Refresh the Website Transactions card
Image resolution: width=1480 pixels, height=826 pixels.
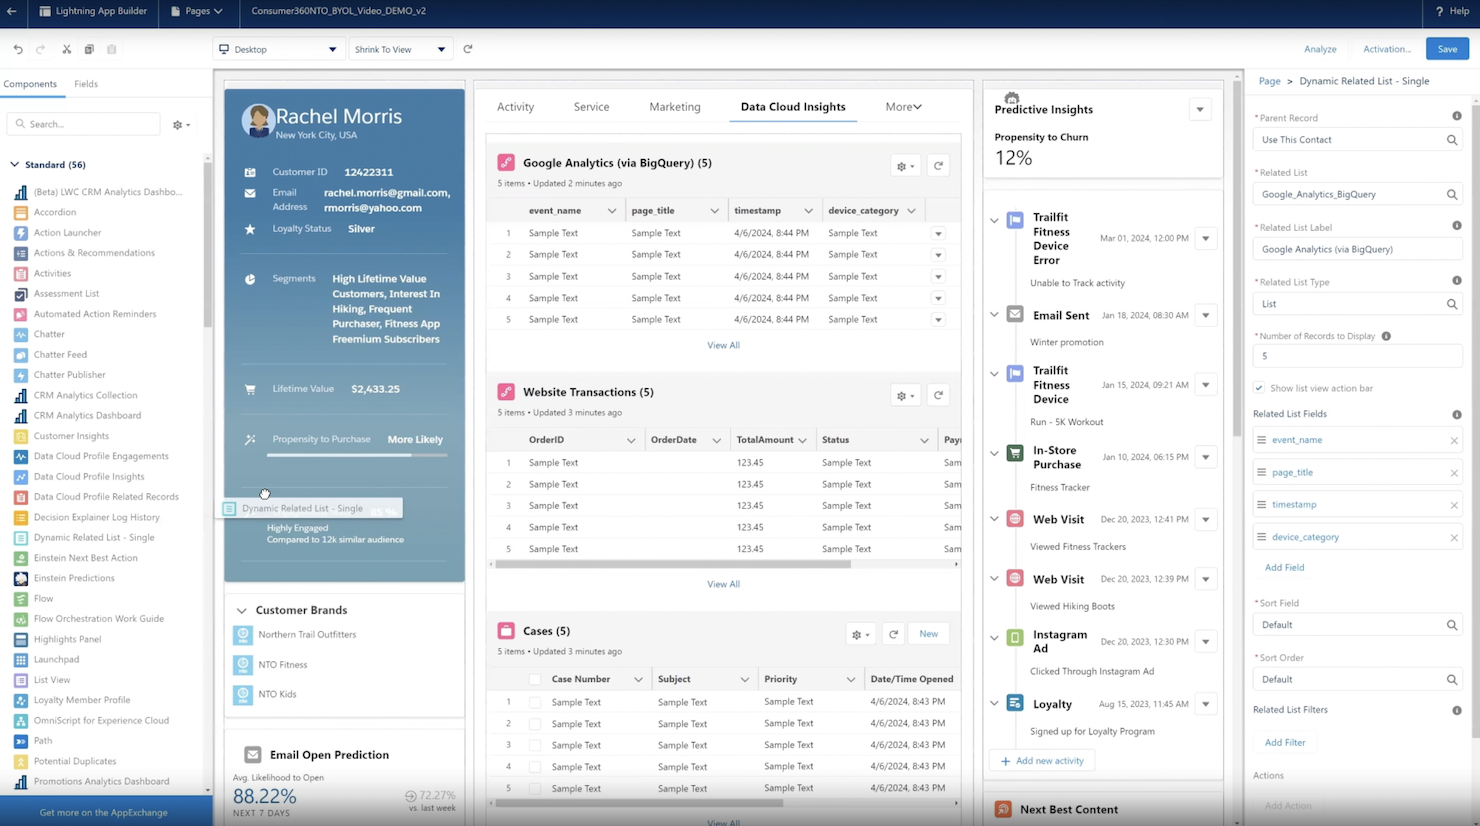click(938, 395)
